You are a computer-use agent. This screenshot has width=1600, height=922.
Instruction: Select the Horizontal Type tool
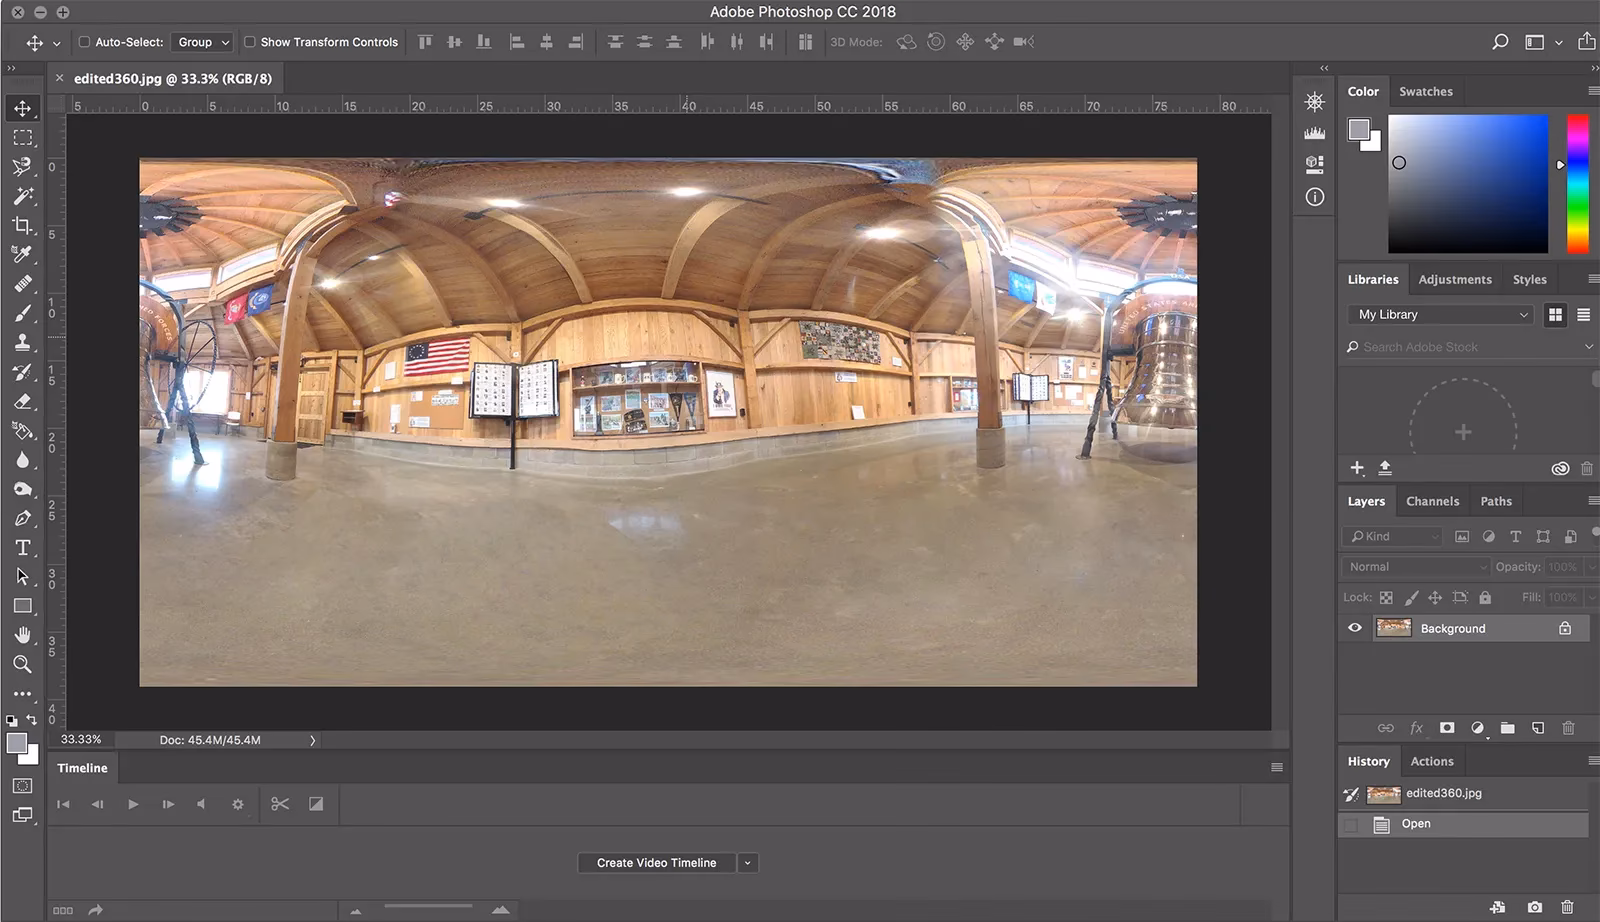point(22,547)
